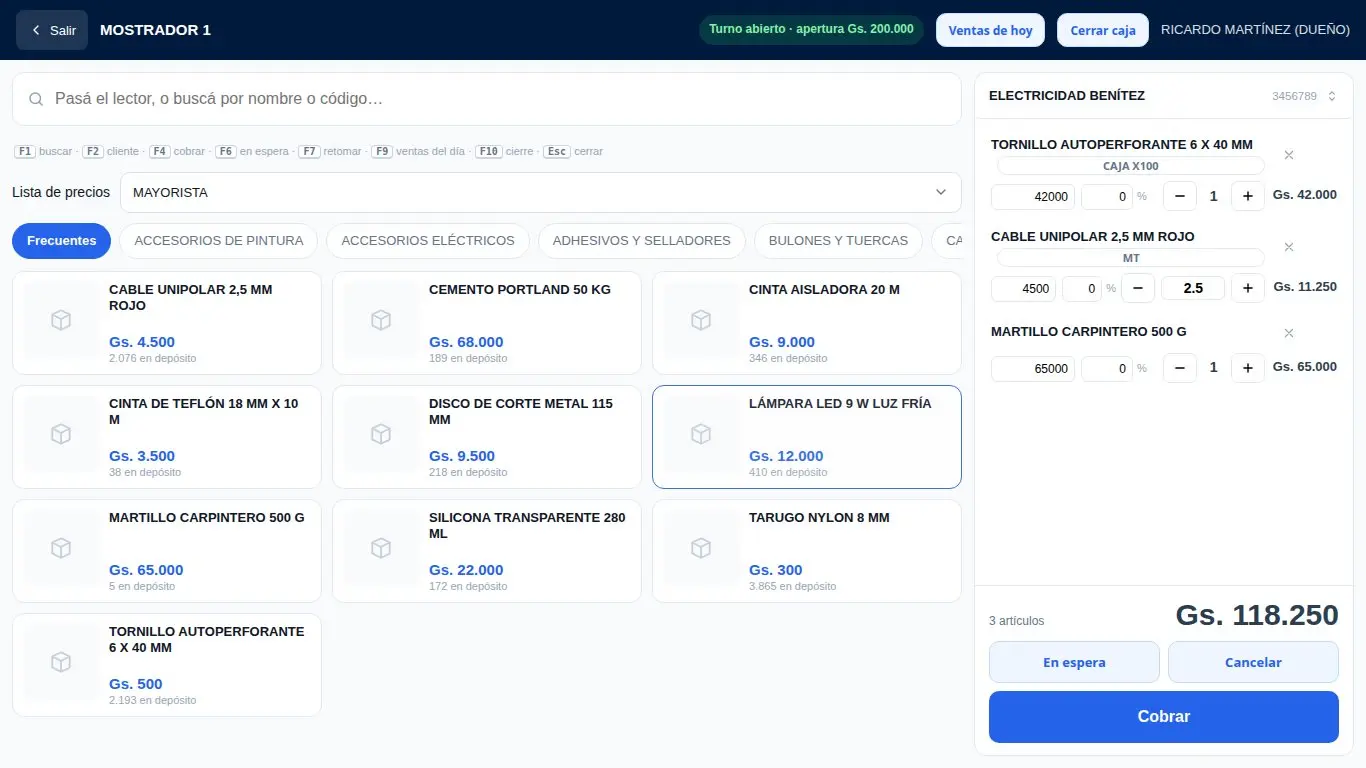Decrease quantity of Tornillo Autoperforante
1366x768 pixels.
[1180, 196]
